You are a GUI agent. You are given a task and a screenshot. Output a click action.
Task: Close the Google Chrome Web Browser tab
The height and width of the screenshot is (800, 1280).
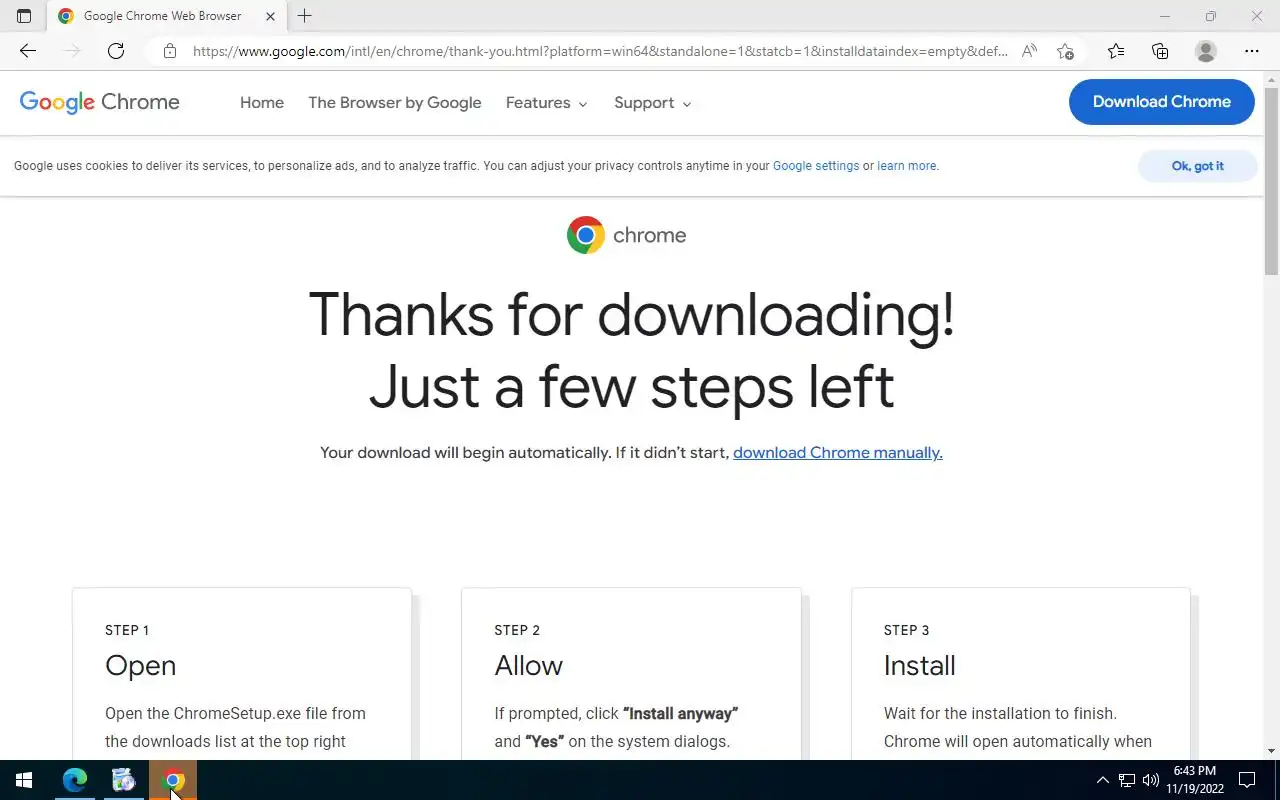tap(270, 16)
